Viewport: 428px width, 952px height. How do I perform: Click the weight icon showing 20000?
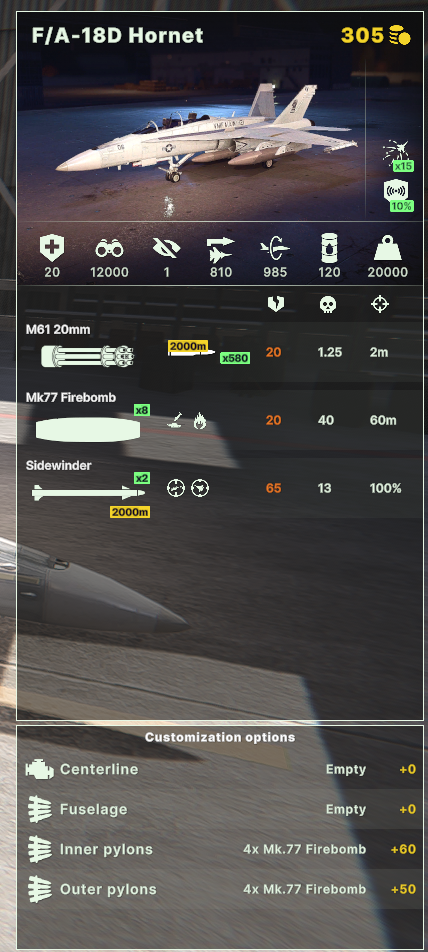[387, 248]
